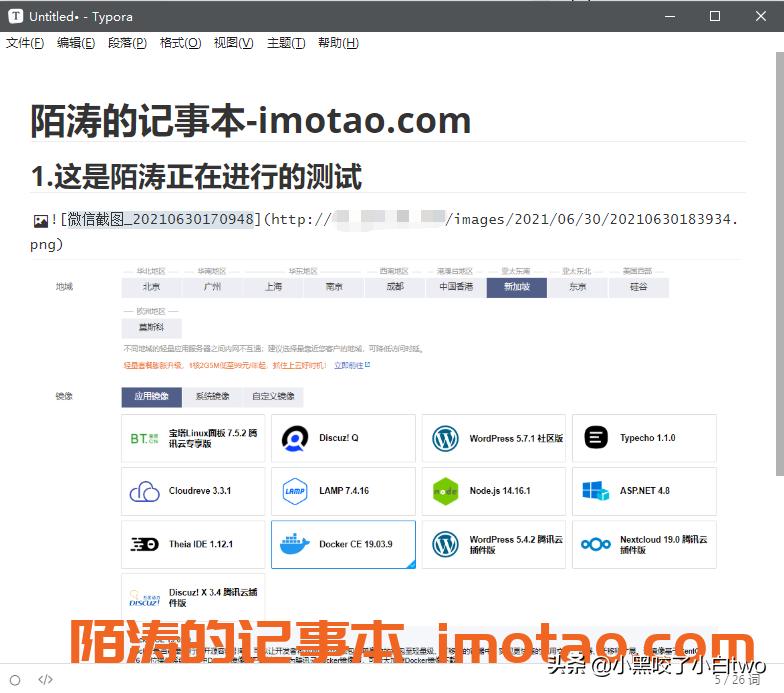784x693 pixels.
Task: Select the 南京 region tab
Action: click(x=334, y=287)
